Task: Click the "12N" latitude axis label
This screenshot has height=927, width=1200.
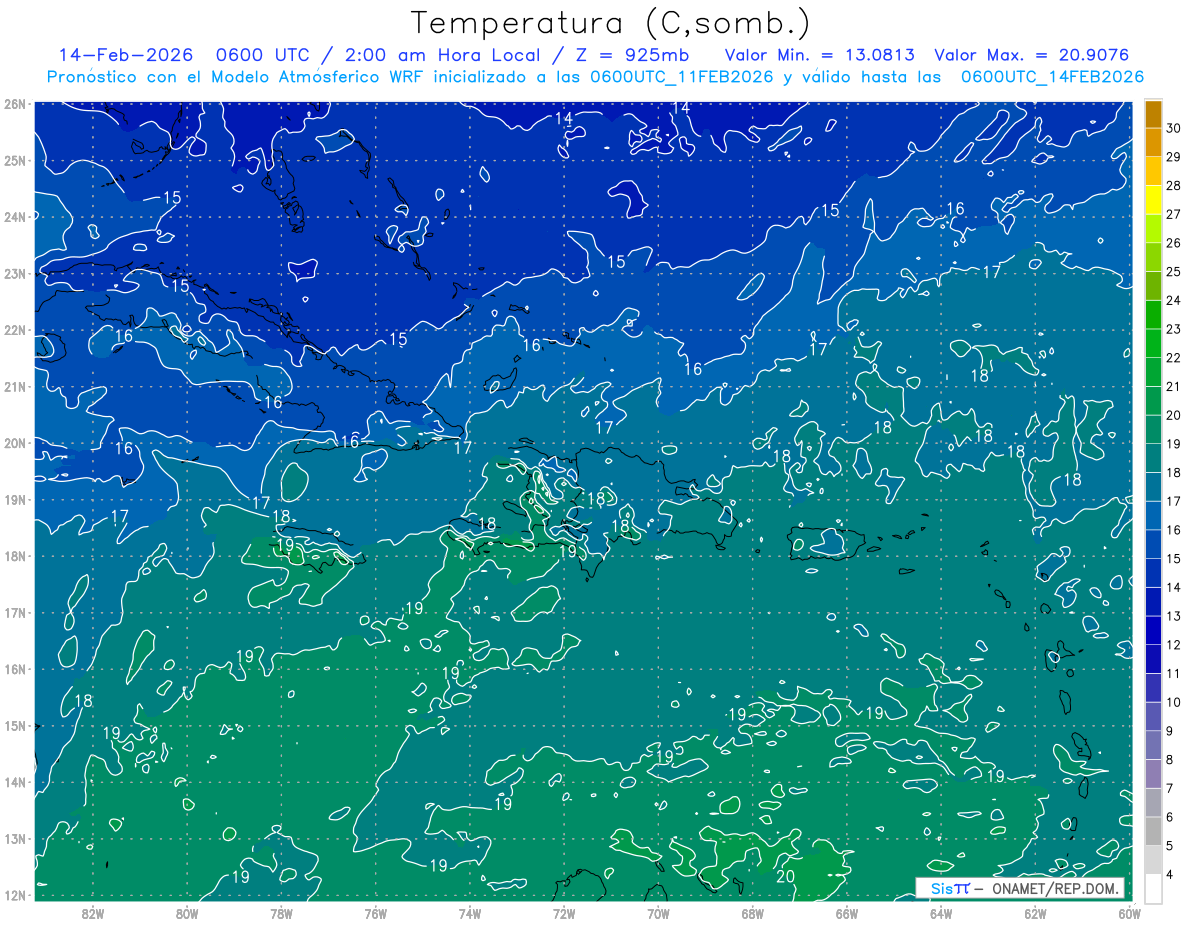Action: pyautogui.click(x=14, y=895)
